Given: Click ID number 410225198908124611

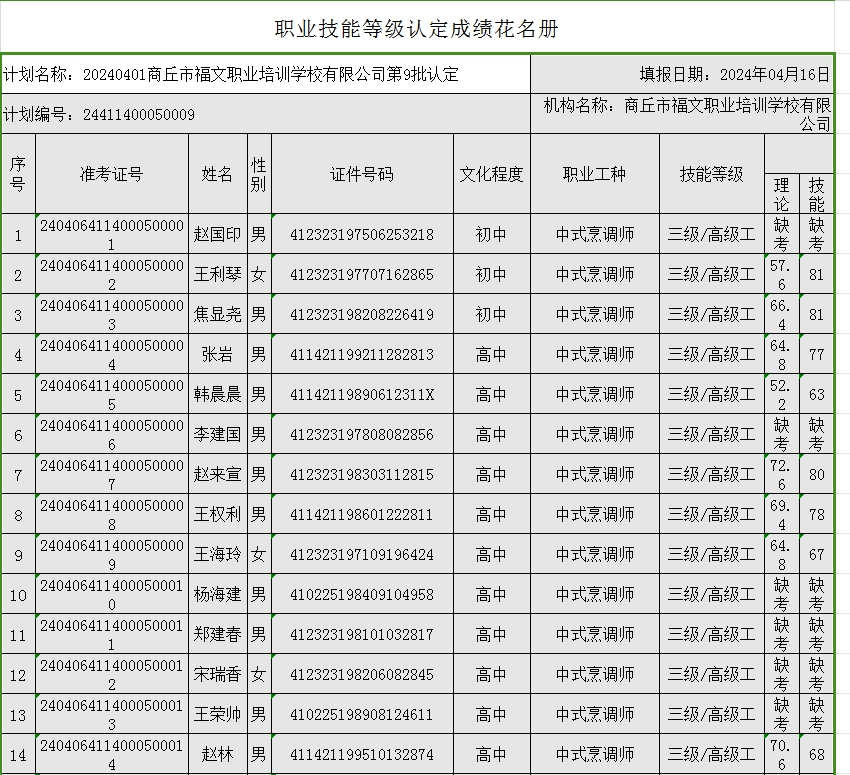Looking at the screenshot, I should pyautogui.click(x=362, y=714).
